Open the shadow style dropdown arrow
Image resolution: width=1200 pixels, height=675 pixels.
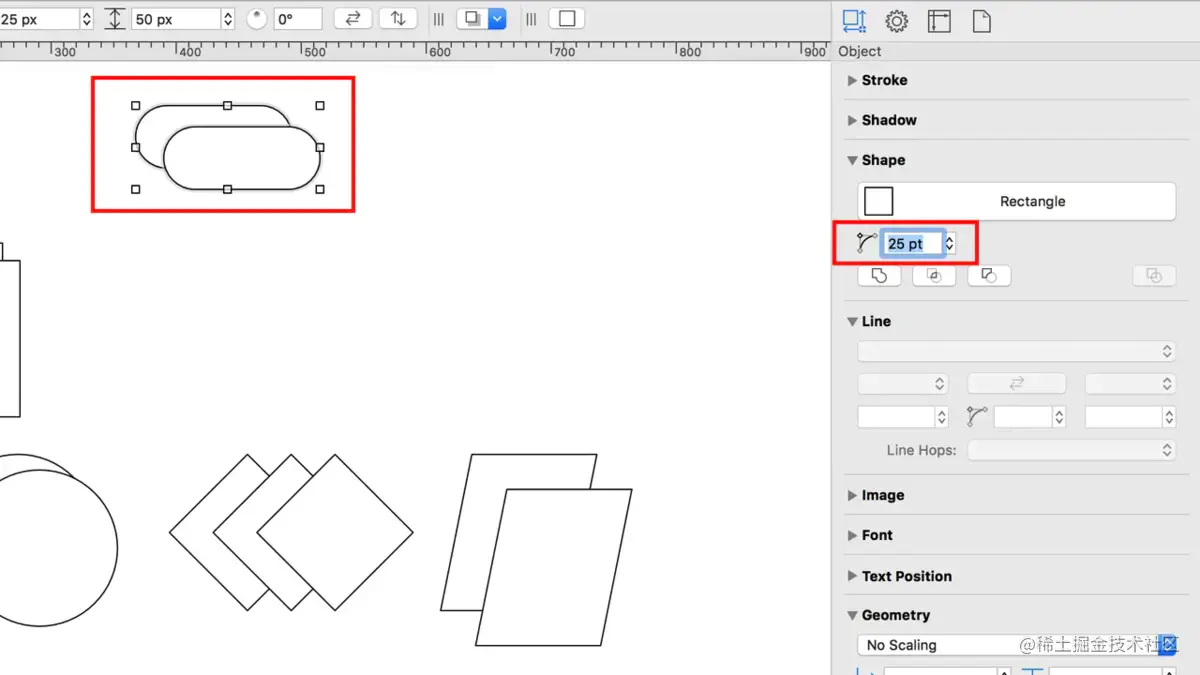click(497, 19)
